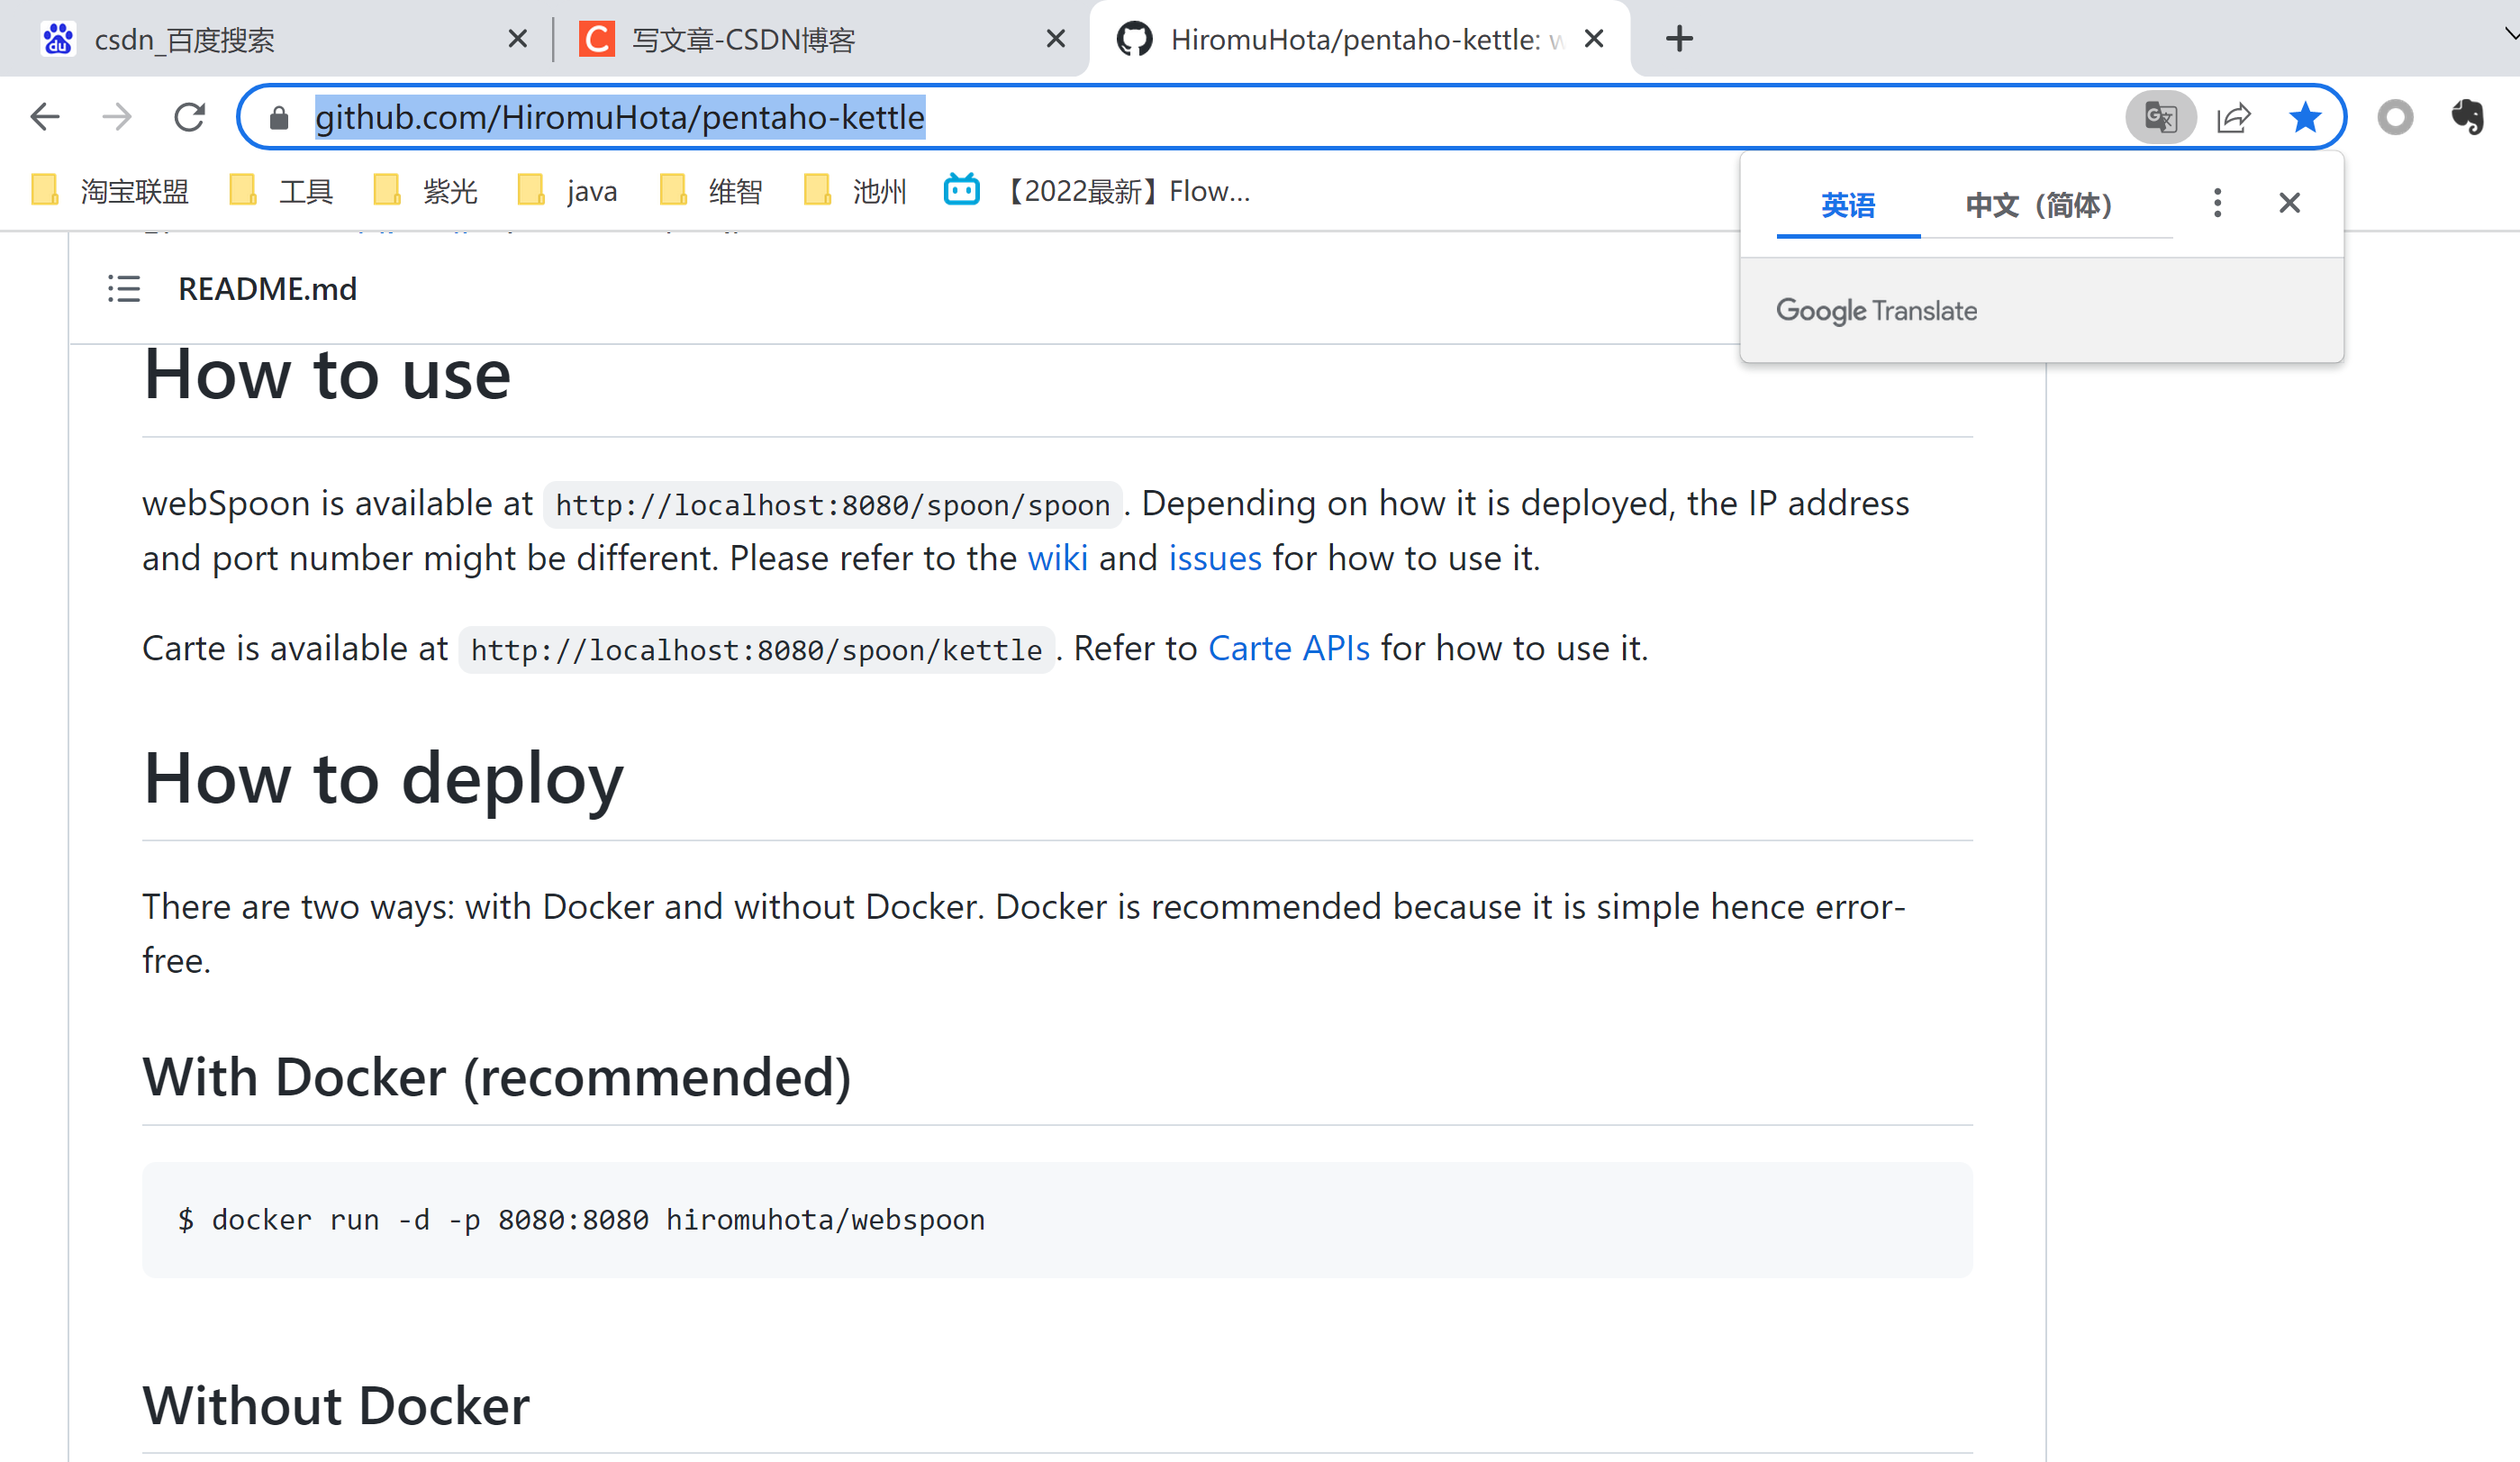This screenshot has width=2520, height=1462.
Task: Share this page using the share icon
Action: 2233,118
